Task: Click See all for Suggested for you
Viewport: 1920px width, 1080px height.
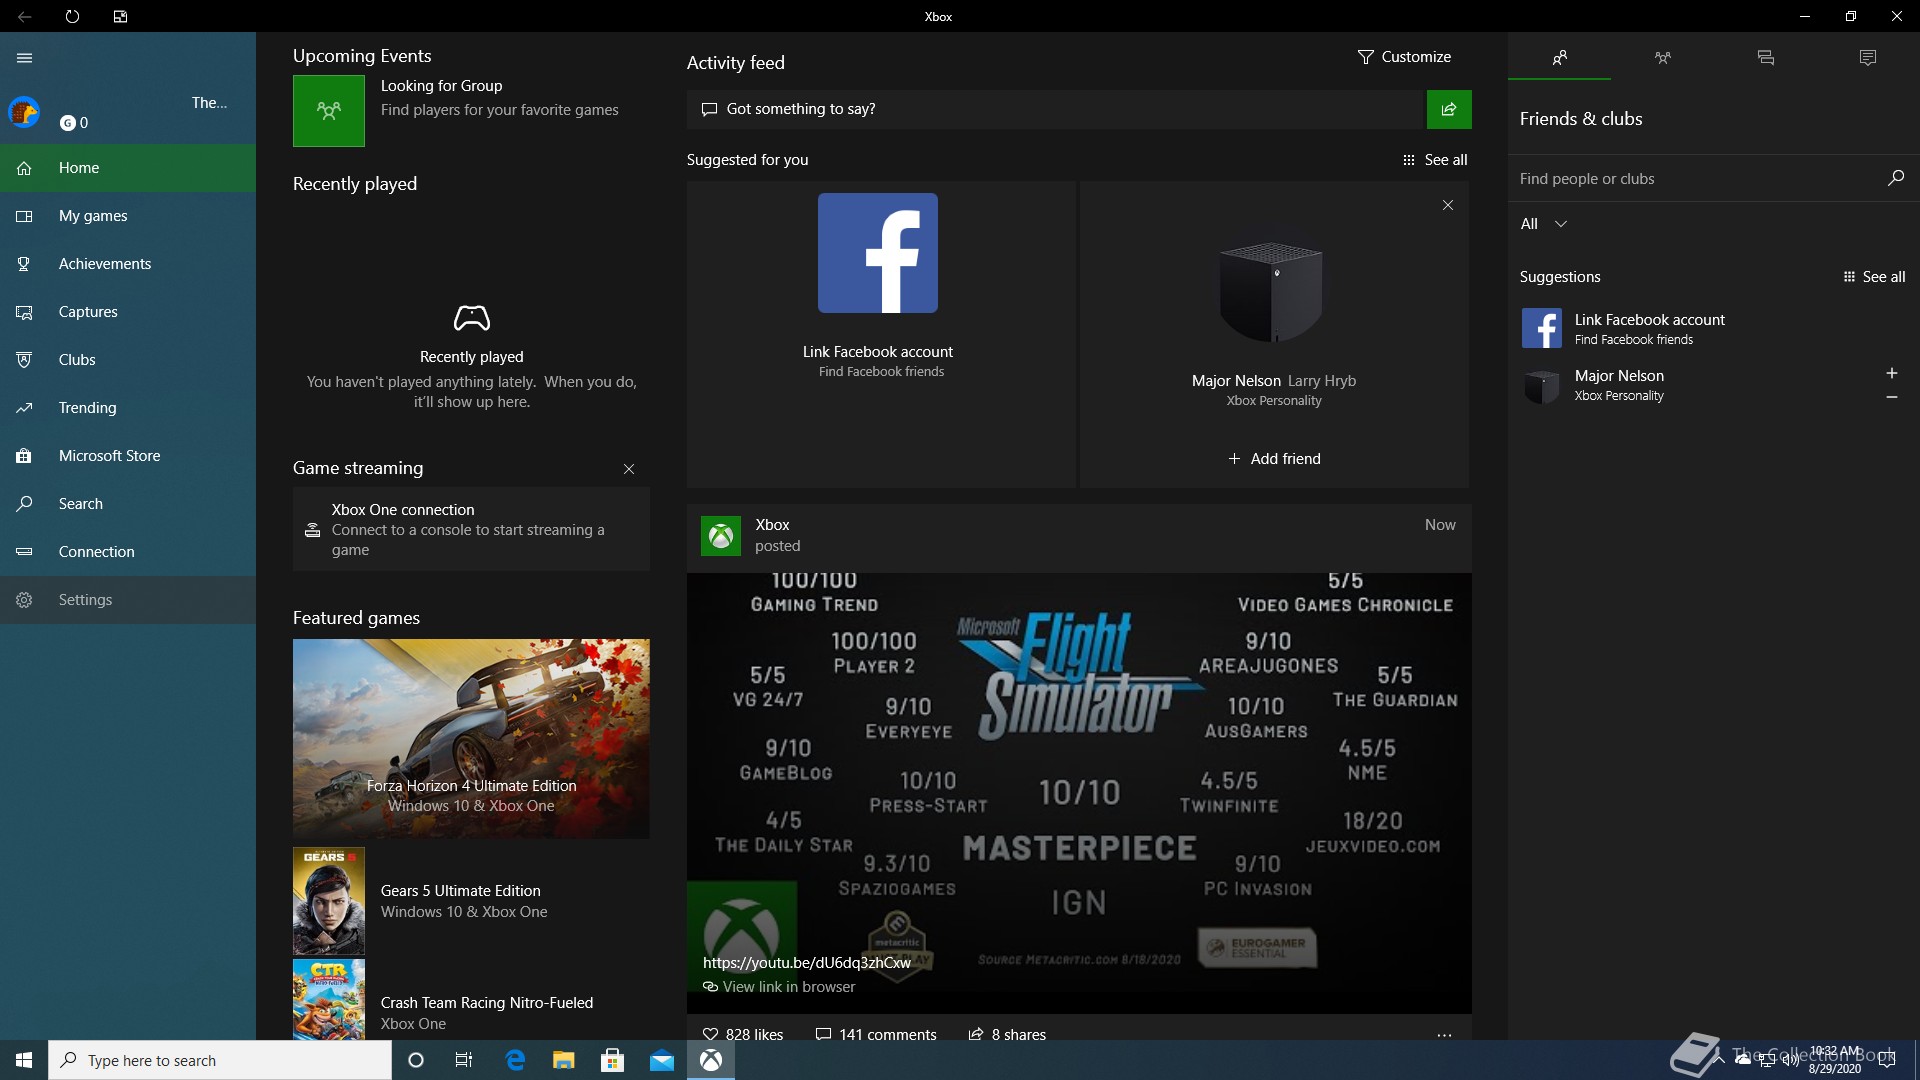Action: pyautogui.click(x=1435, y=160)
